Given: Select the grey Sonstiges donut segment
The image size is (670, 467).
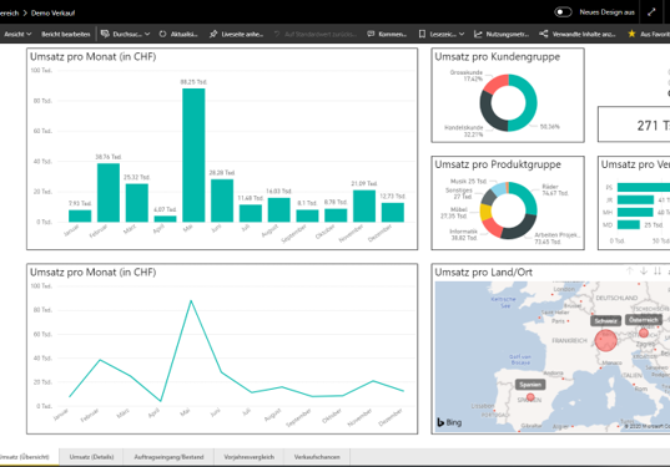Looking at the screenshot, I should tap(488, 197).
